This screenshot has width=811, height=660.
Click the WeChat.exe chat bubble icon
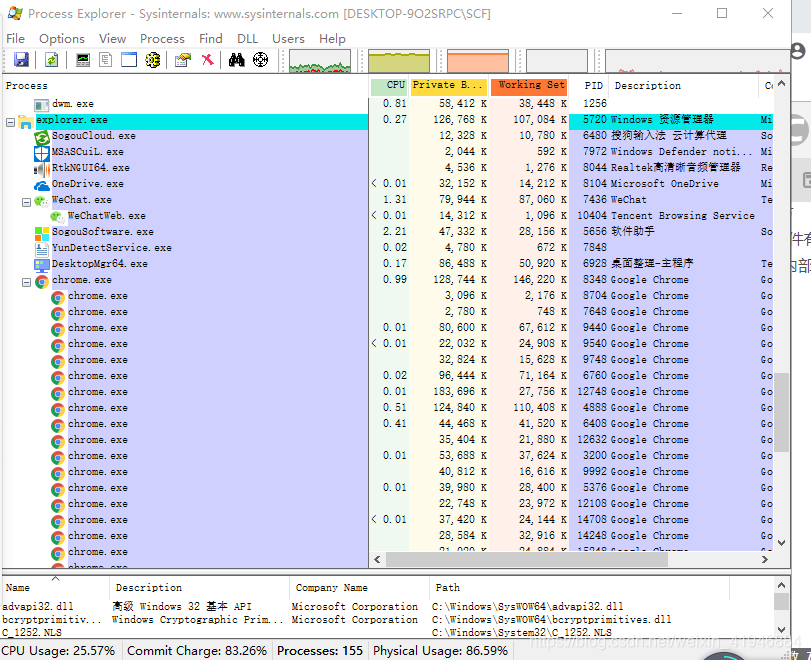tap(41, 201)
